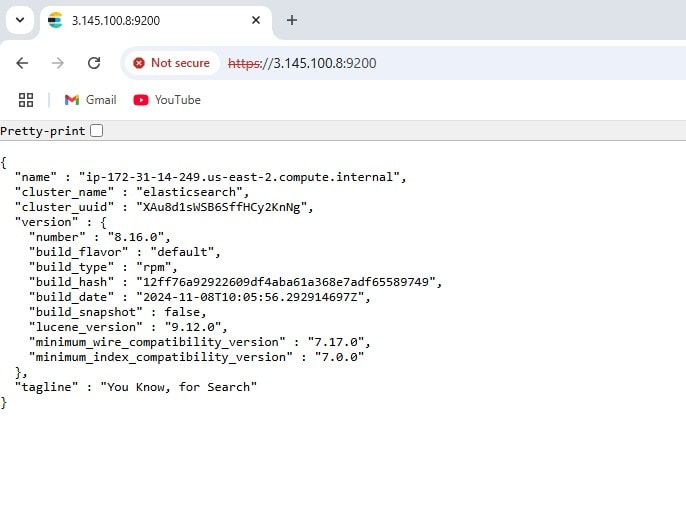The image size is (686, 523).
Task: Reload the current page
Action: (94, 63)
